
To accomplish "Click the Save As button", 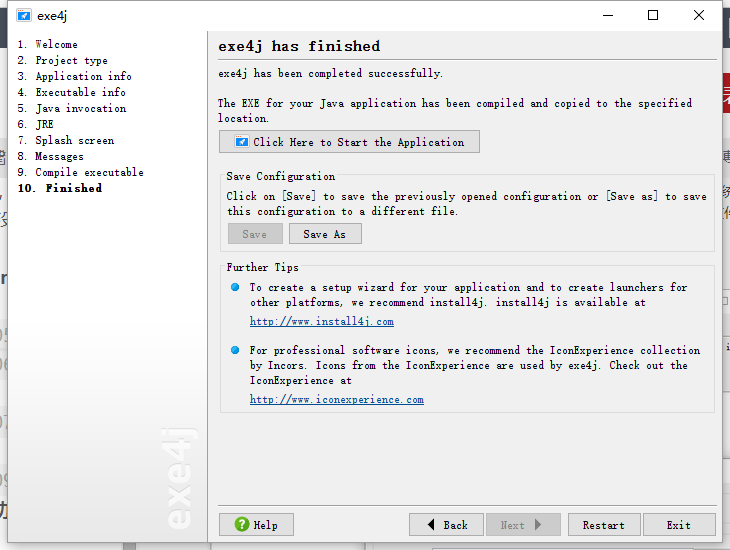I will 325,234.
